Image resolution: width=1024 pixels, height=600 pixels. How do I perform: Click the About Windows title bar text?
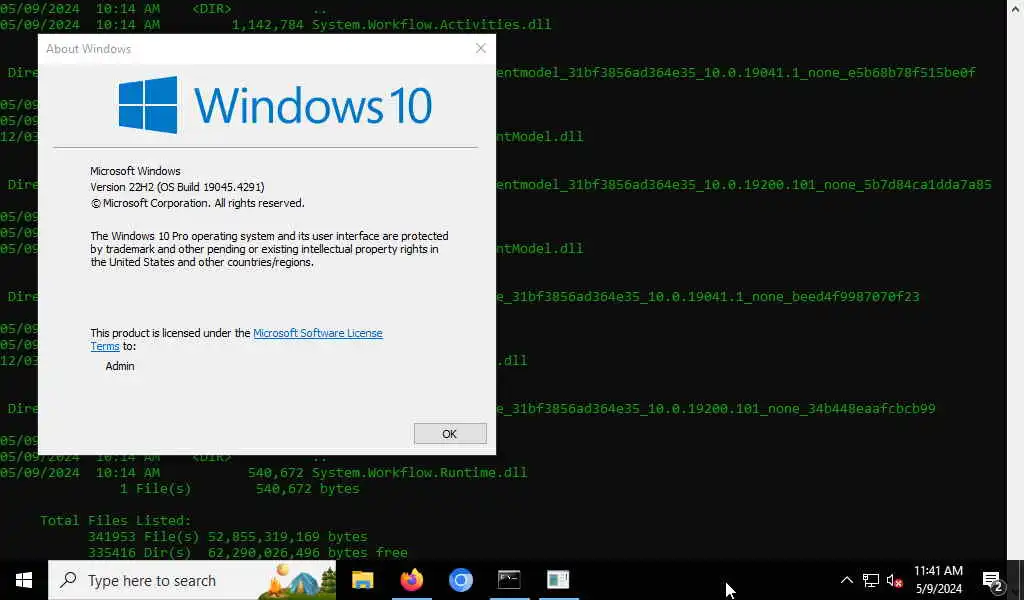pyautogui.click(x=88, y=49)
